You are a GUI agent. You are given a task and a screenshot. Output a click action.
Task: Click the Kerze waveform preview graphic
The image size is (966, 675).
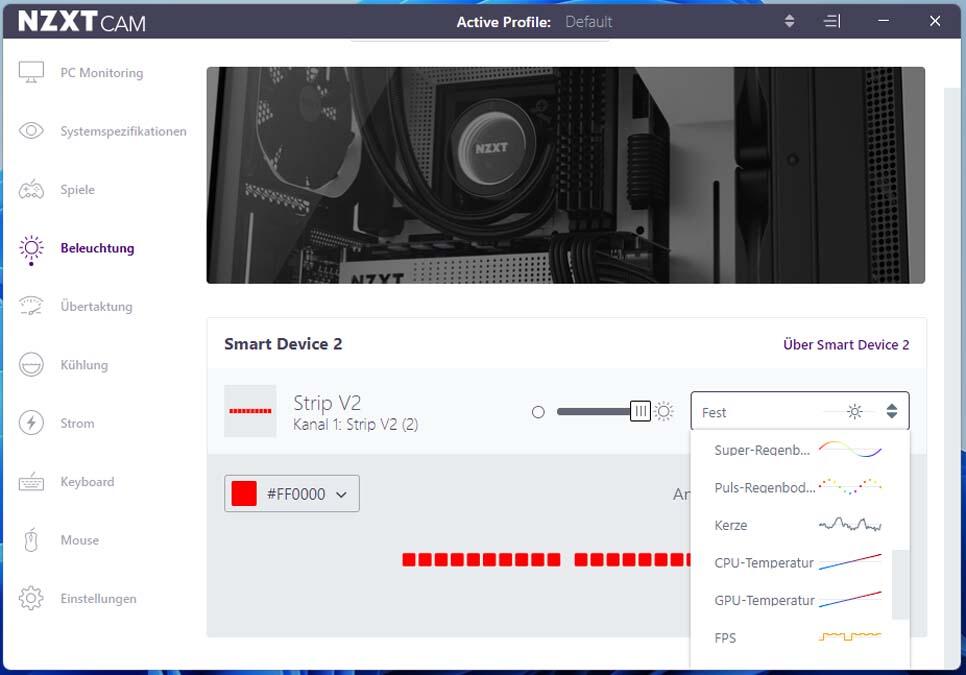[x=850, y=525]
